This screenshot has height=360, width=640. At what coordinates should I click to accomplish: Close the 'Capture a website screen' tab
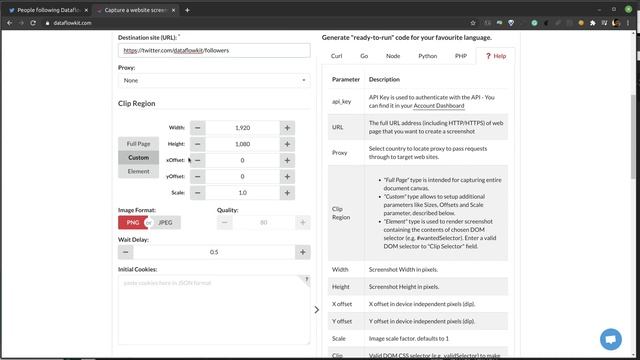tap(173, 10)
